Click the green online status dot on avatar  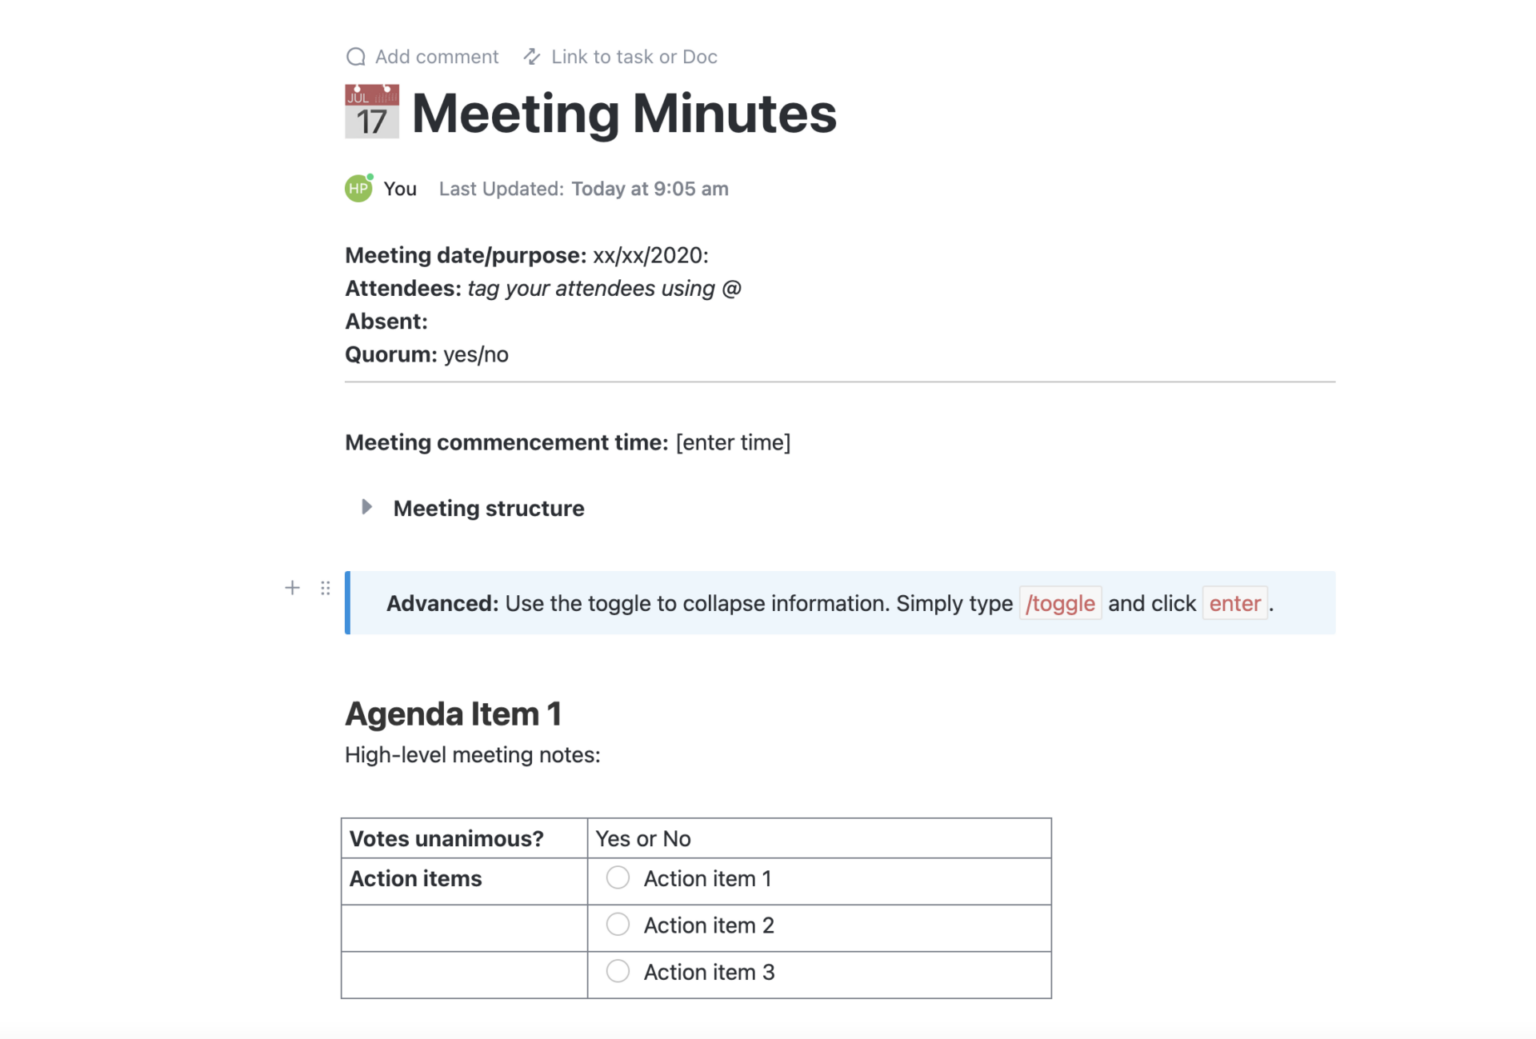(368, 176)
